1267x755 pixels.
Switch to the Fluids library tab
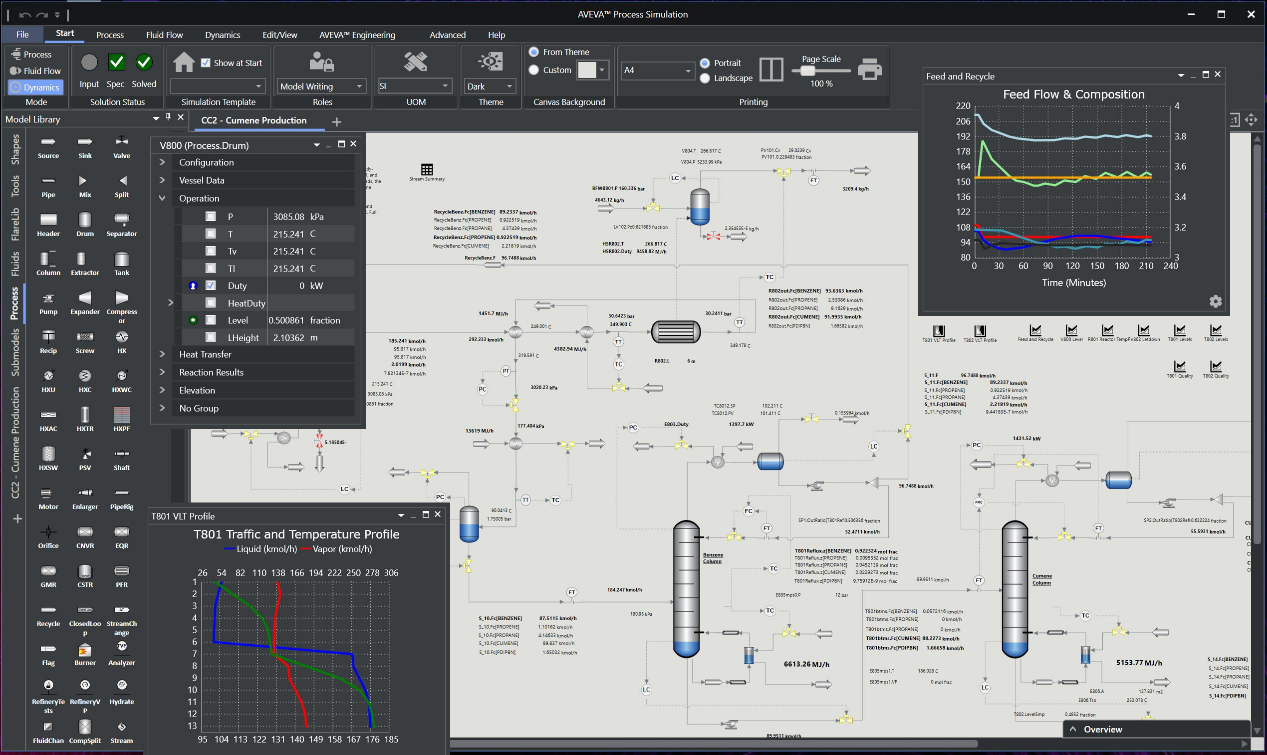tap(15, 264)
